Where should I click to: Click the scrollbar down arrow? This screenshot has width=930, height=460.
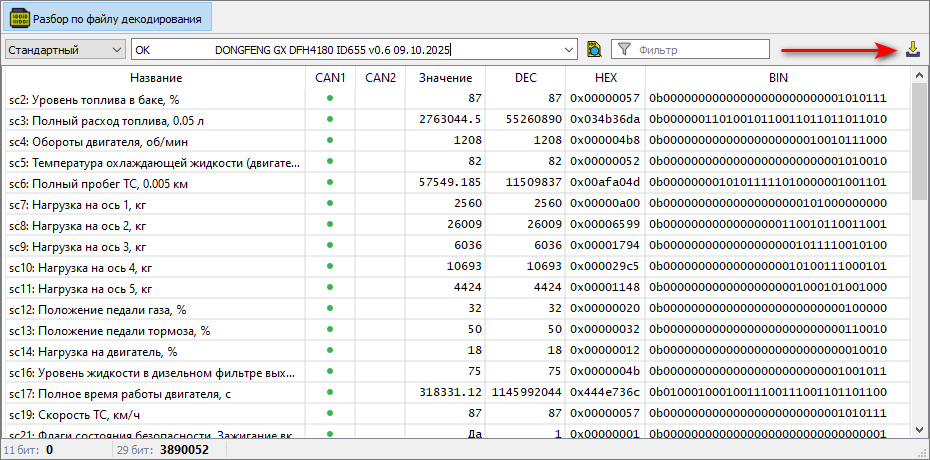[919, 429]
